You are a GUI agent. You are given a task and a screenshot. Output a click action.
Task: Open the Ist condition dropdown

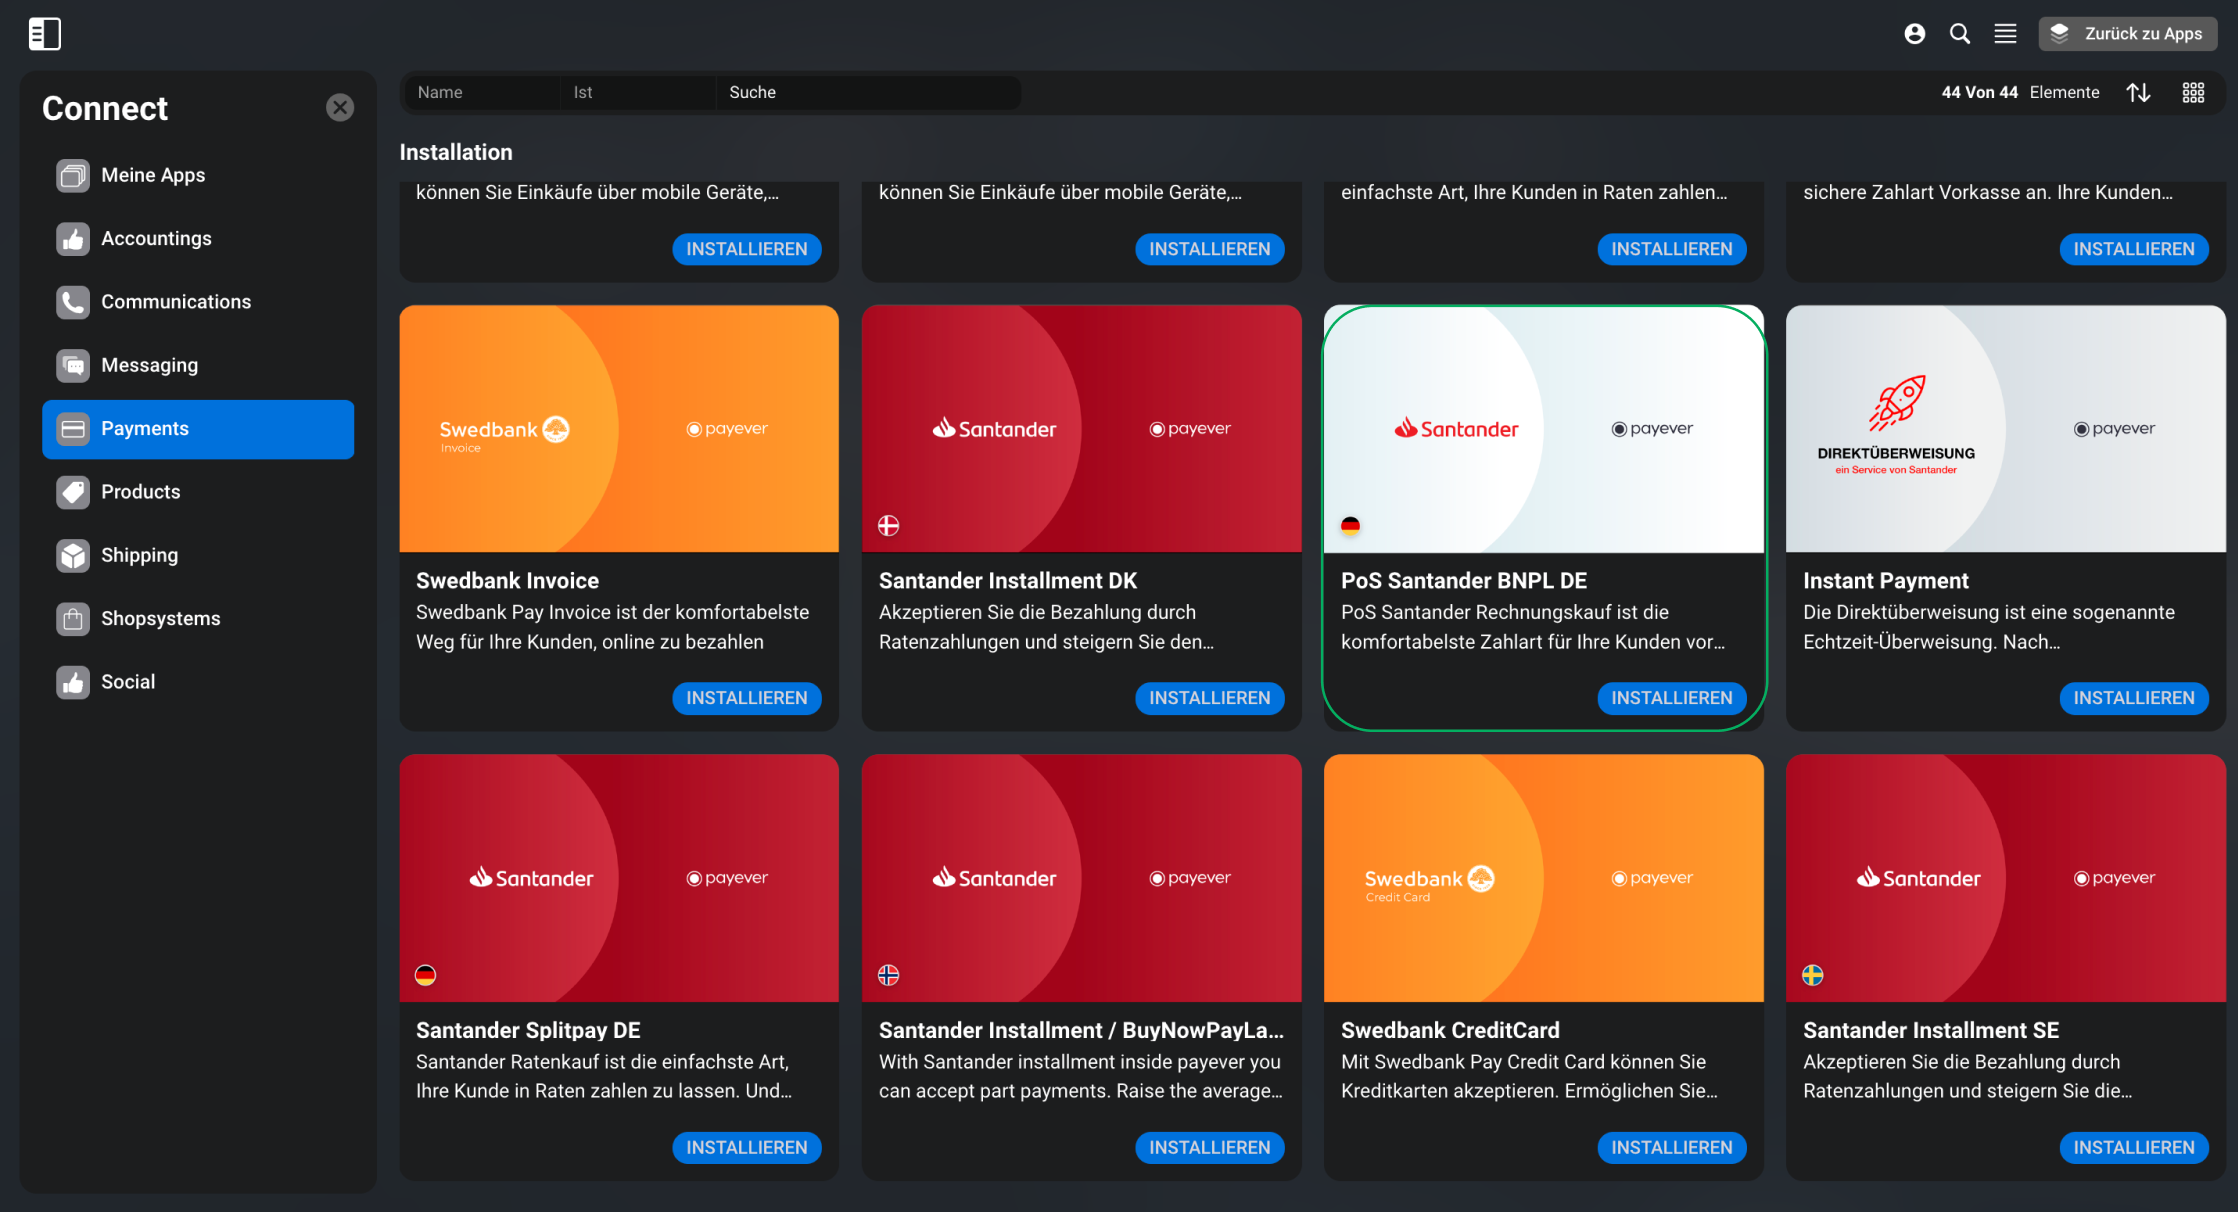point(638,92)
